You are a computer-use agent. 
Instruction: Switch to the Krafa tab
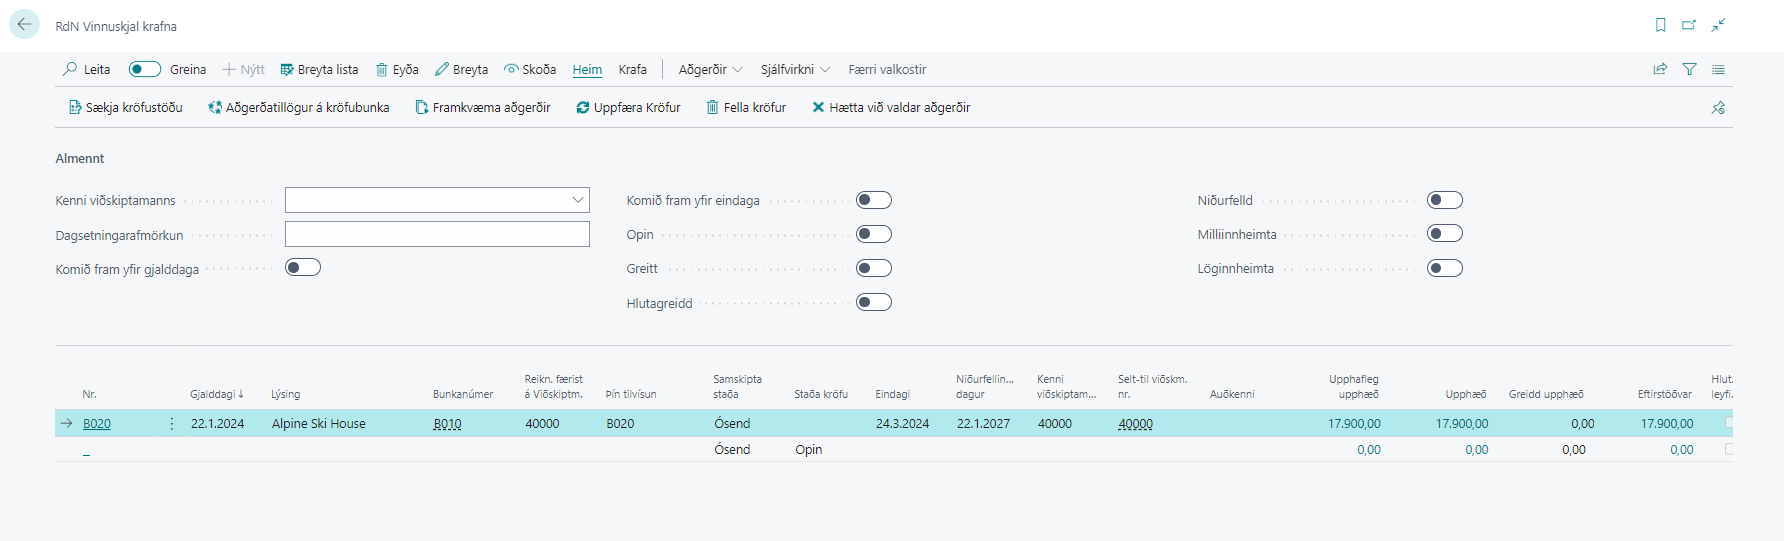(x=632, y=70)
